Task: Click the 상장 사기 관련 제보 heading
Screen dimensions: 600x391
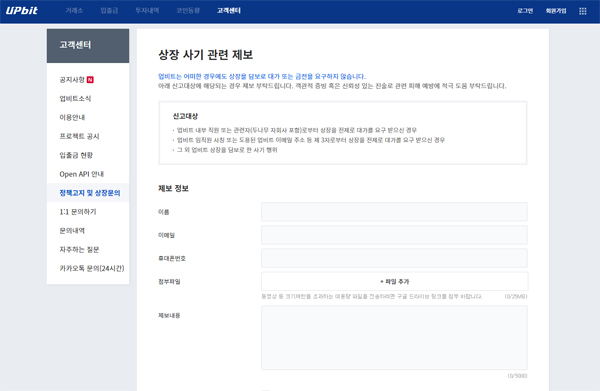Action: pyautogui.click(x=206, y=55)
